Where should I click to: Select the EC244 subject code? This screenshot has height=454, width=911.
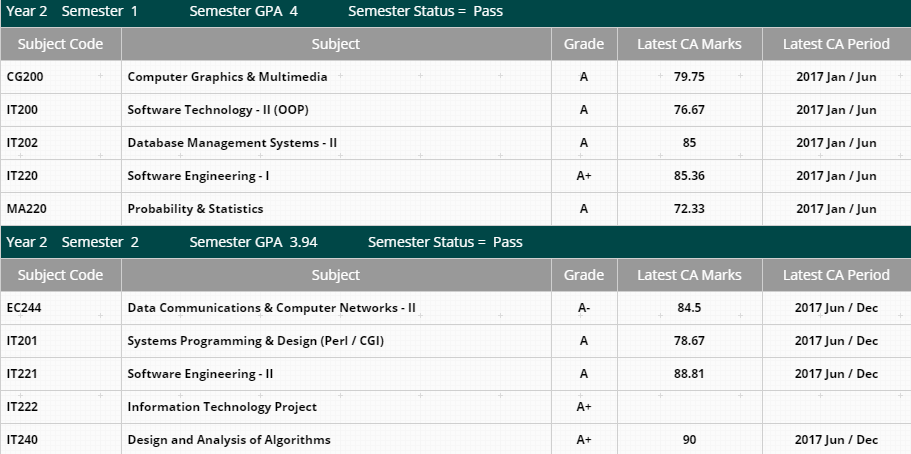pos(24,308)
